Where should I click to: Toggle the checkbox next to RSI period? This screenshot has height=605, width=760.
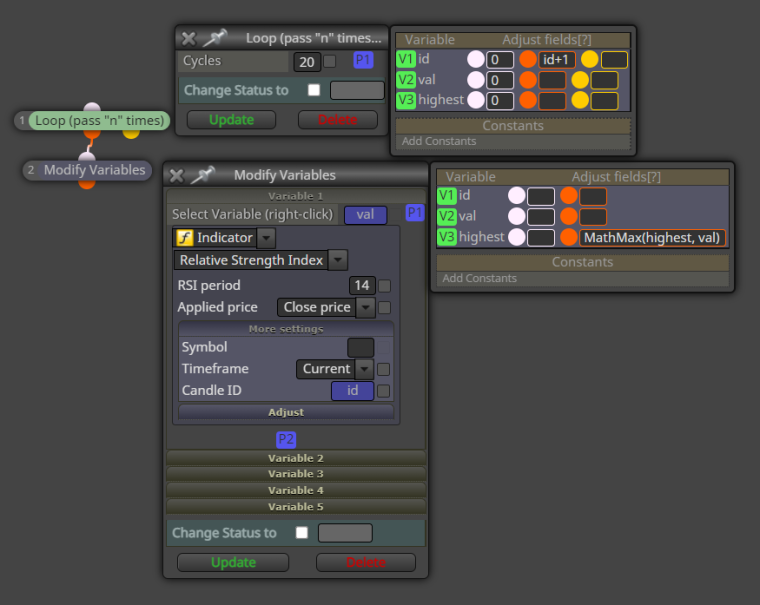coord(384,286)
